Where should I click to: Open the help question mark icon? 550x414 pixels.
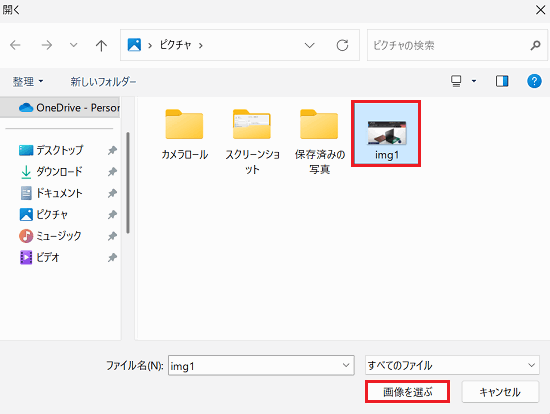pos(534,81)
